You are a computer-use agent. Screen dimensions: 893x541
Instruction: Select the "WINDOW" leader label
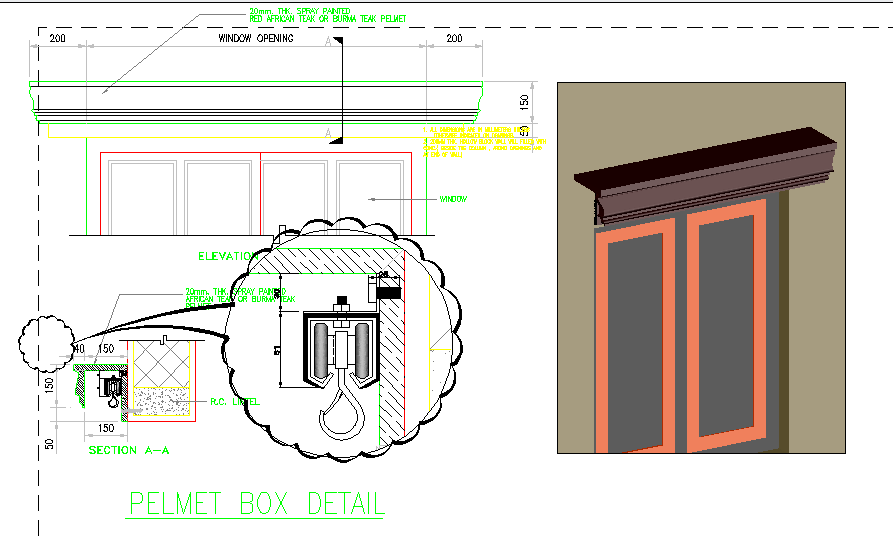pyautogui.click(x=453, y=199)
